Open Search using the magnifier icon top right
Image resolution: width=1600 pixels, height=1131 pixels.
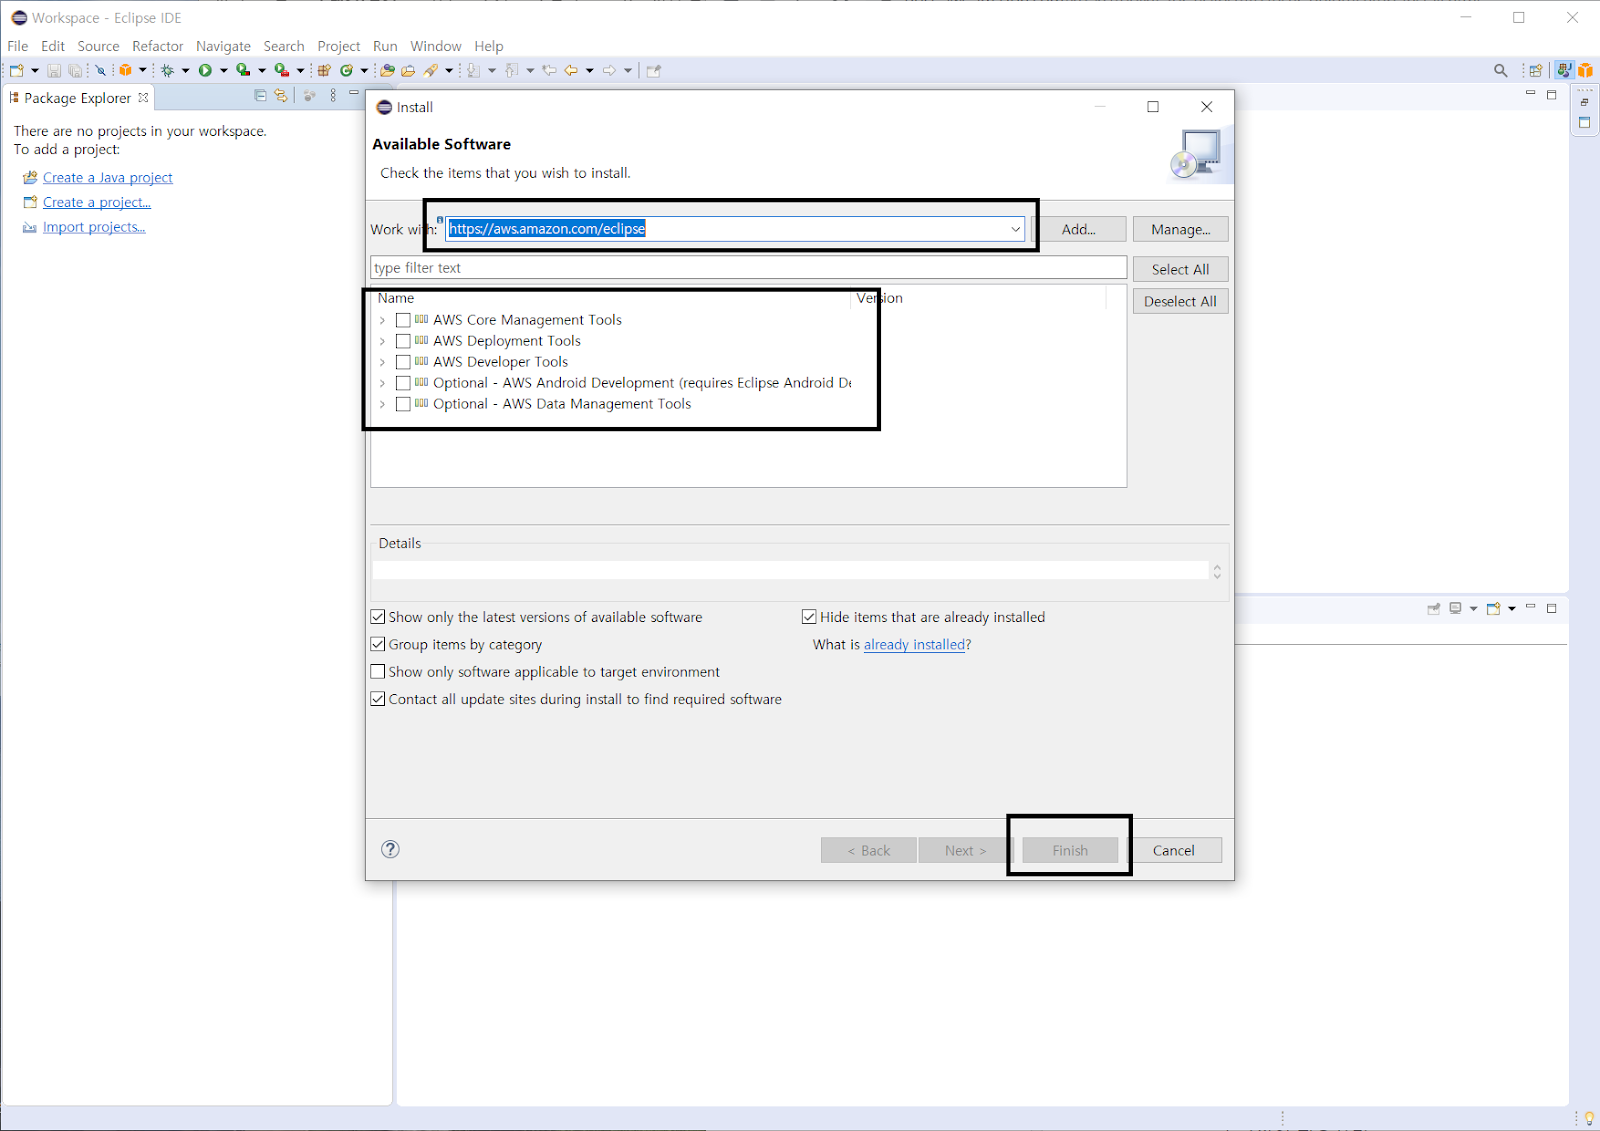tap(1501, 70)
